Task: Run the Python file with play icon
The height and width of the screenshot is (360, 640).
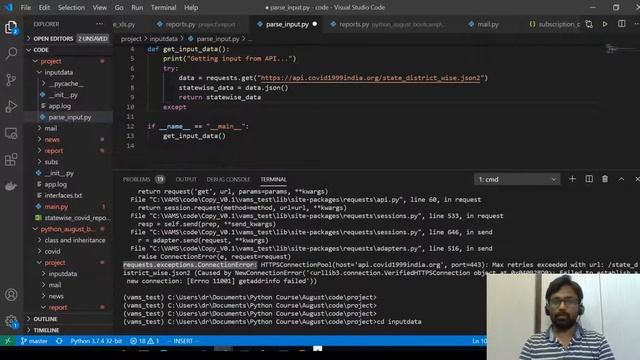Action: pos(605,24)
